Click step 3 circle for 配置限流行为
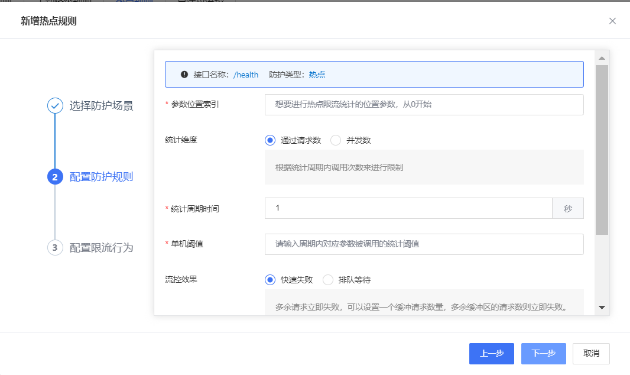630x375 pixels. point(55,248)
